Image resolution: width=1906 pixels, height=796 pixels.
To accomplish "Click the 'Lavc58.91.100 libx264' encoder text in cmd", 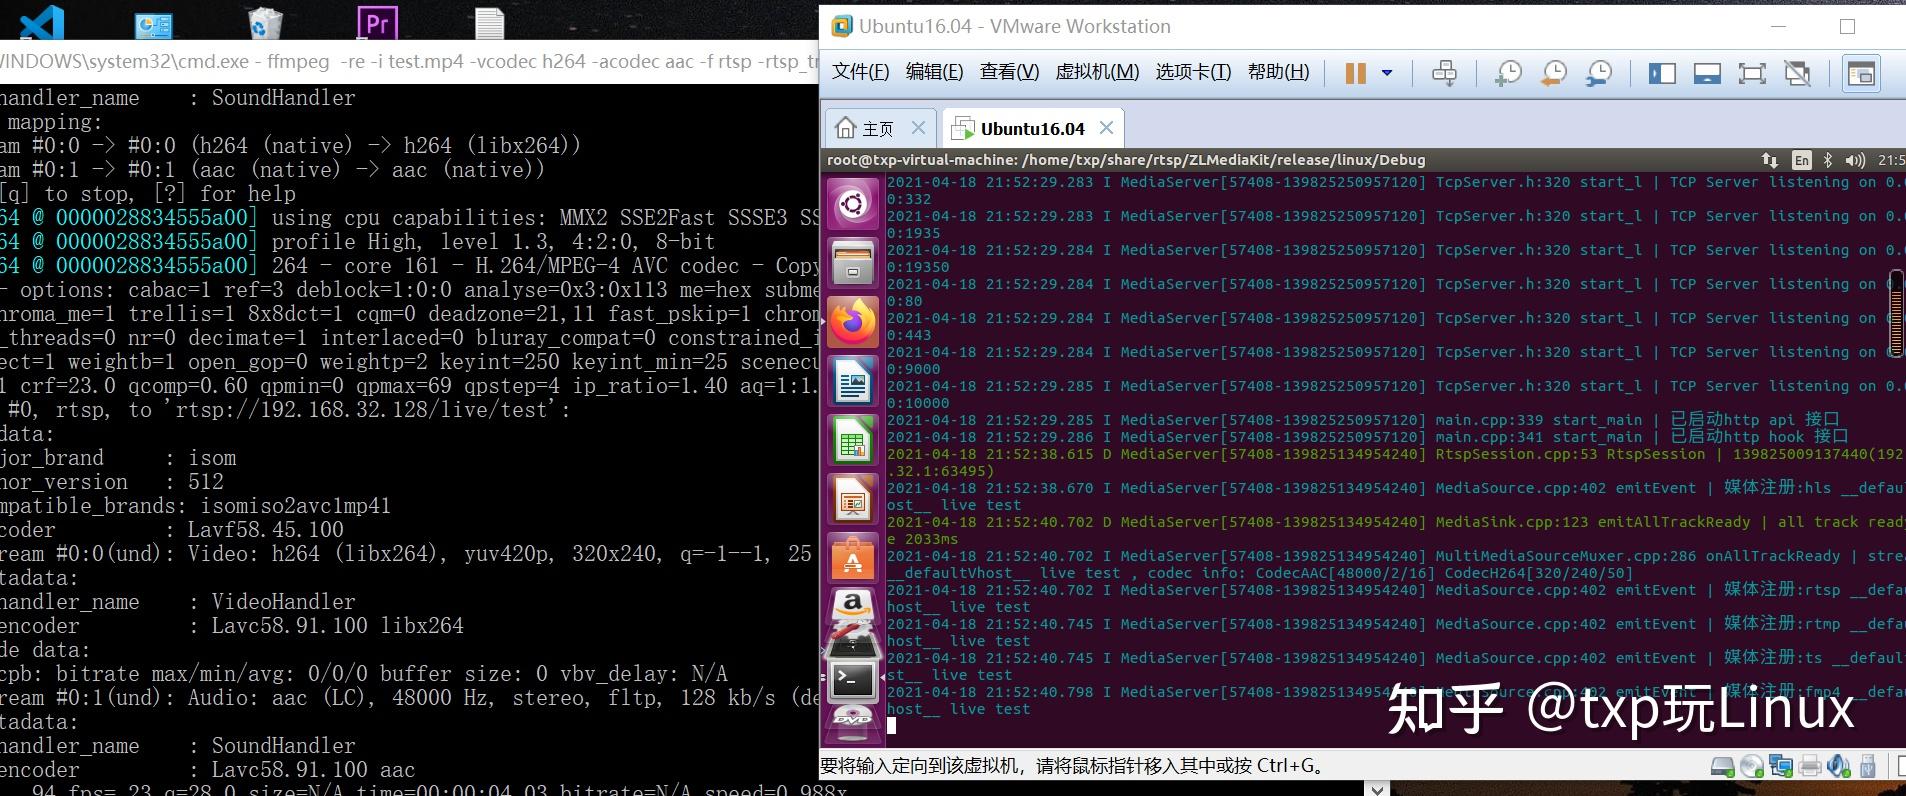I will click(338, 626).
